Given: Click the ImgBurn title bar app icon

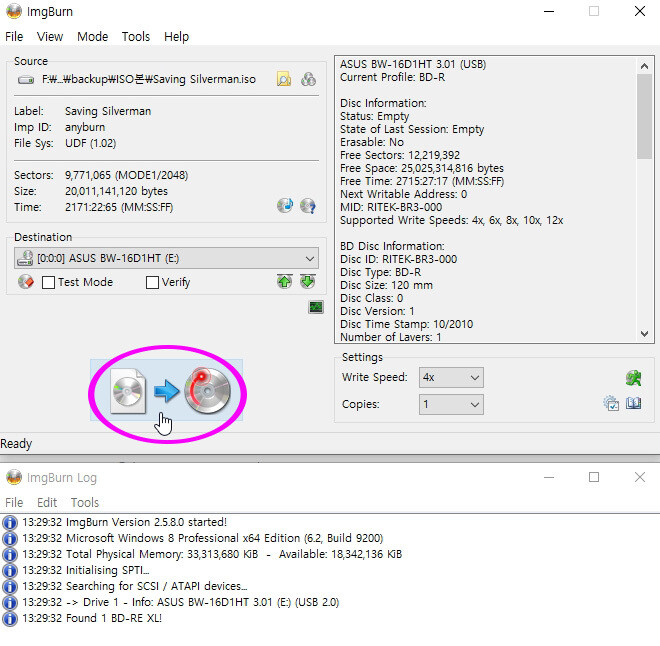Looking at the screenshot, I should click(x=14, y=11).
